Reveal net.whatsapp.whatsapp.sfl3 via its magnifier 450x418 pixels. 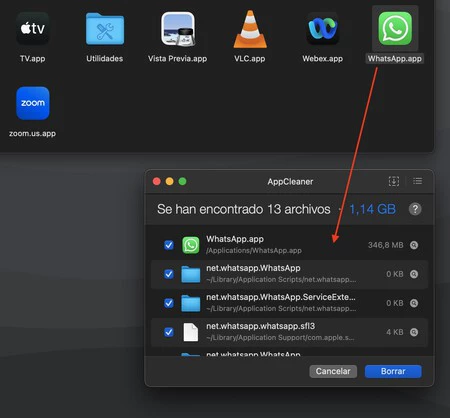pos(414,332)
